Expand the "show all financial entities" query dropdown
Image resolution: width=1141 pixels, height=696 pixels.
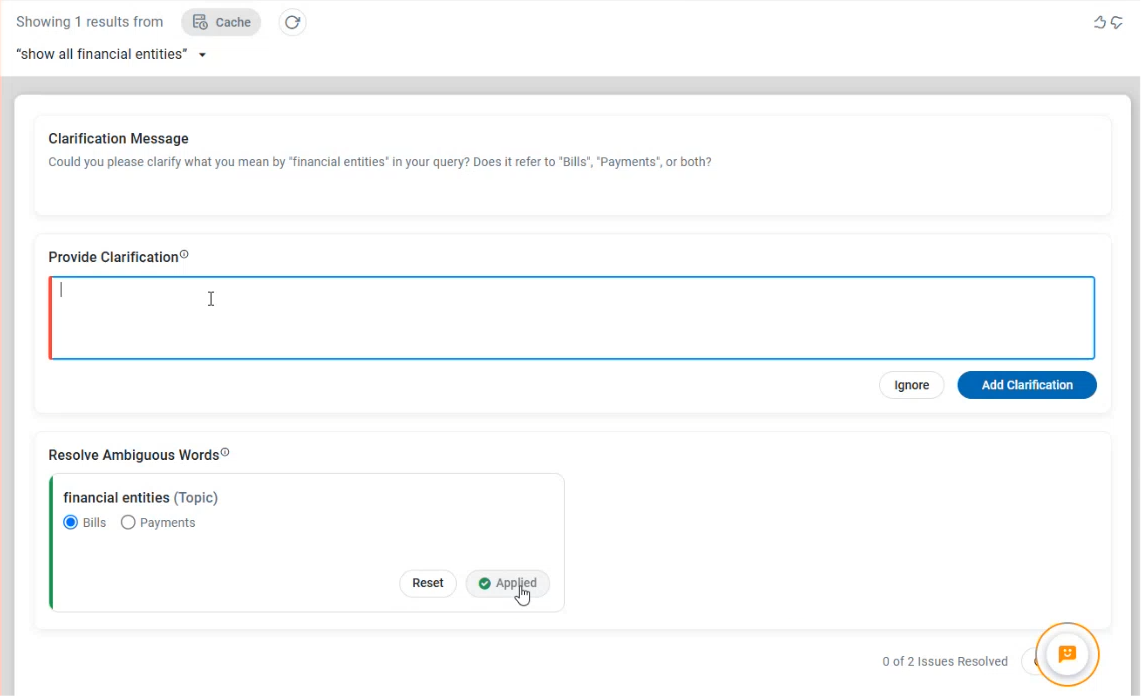(202, 55)
